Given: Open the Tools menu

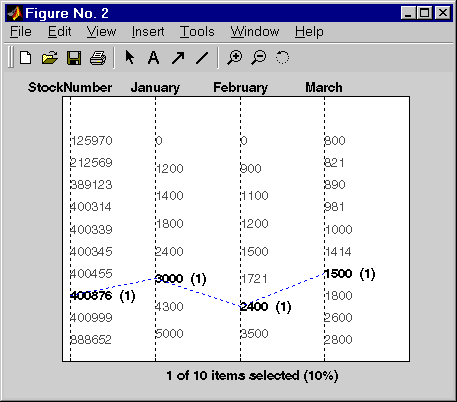Looking at the screenshot, I should pos(197,32).
